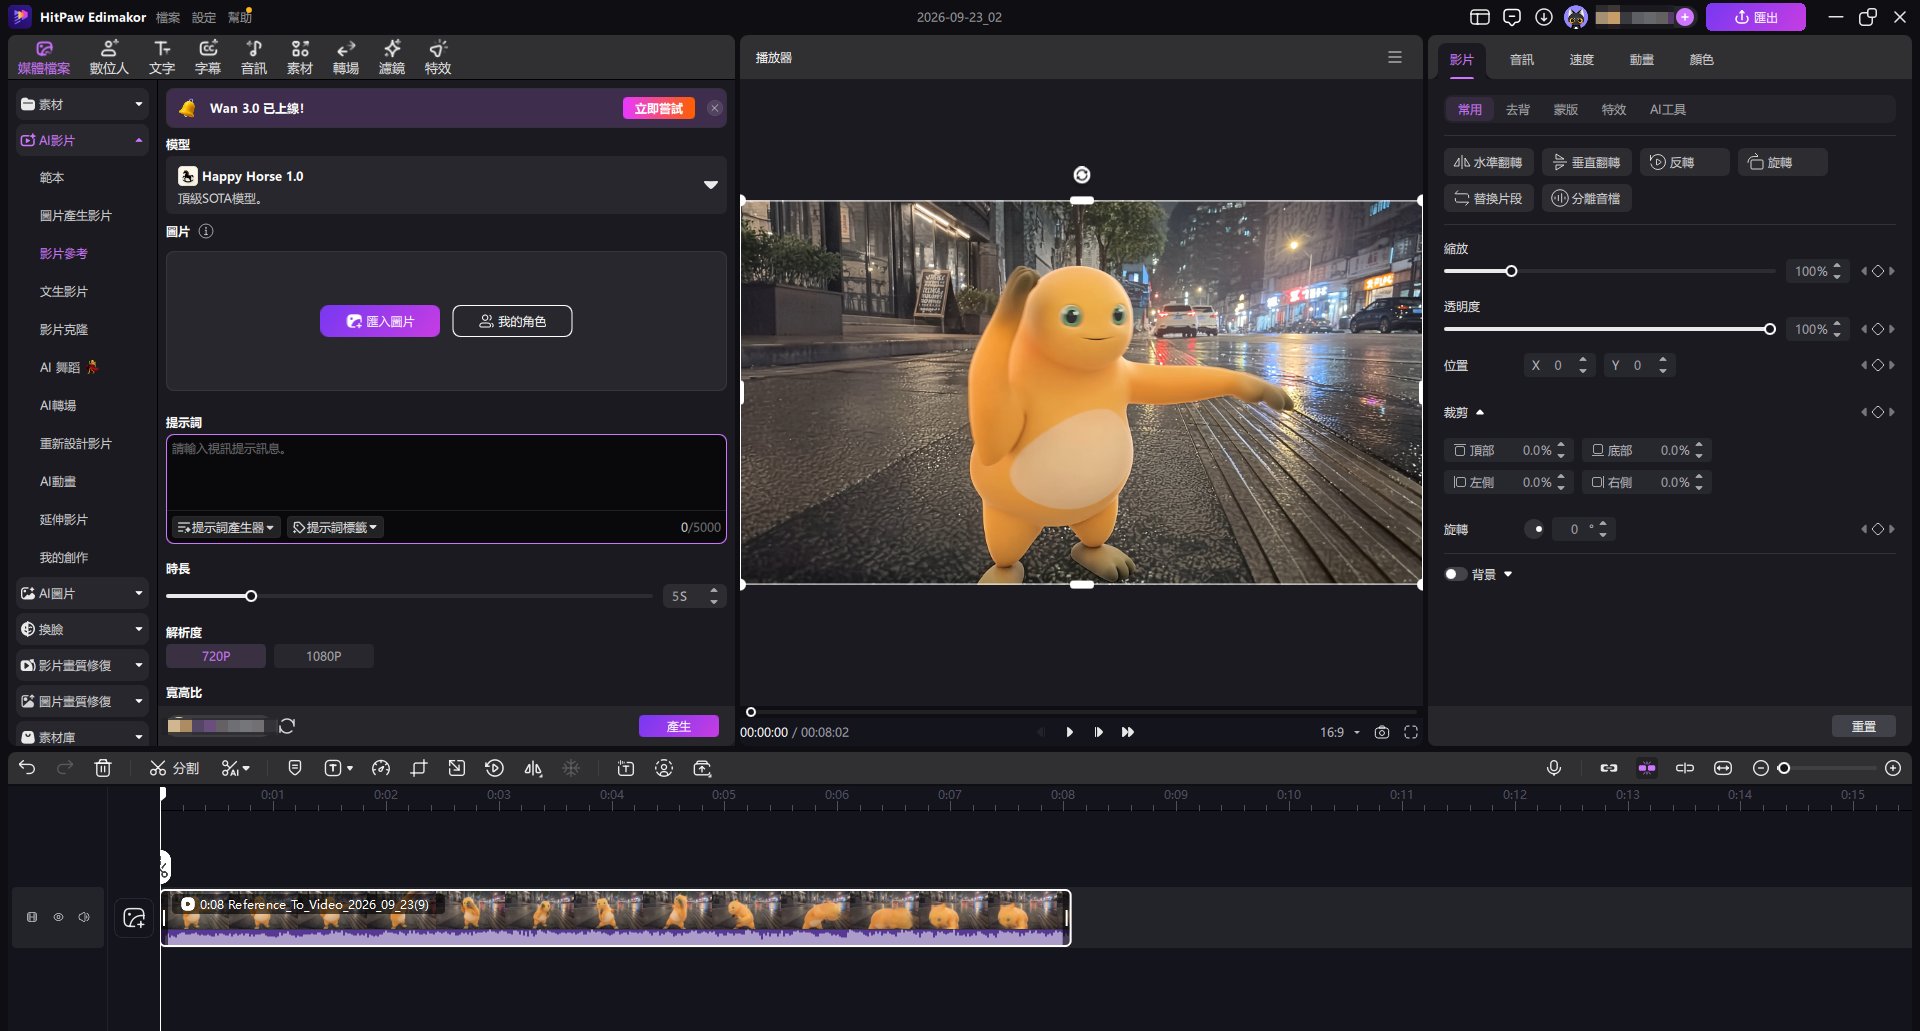Screen dimensions: 1920x1031
Task: Open the Happy Horse 1.0 model dropdown
Action: 446,185
